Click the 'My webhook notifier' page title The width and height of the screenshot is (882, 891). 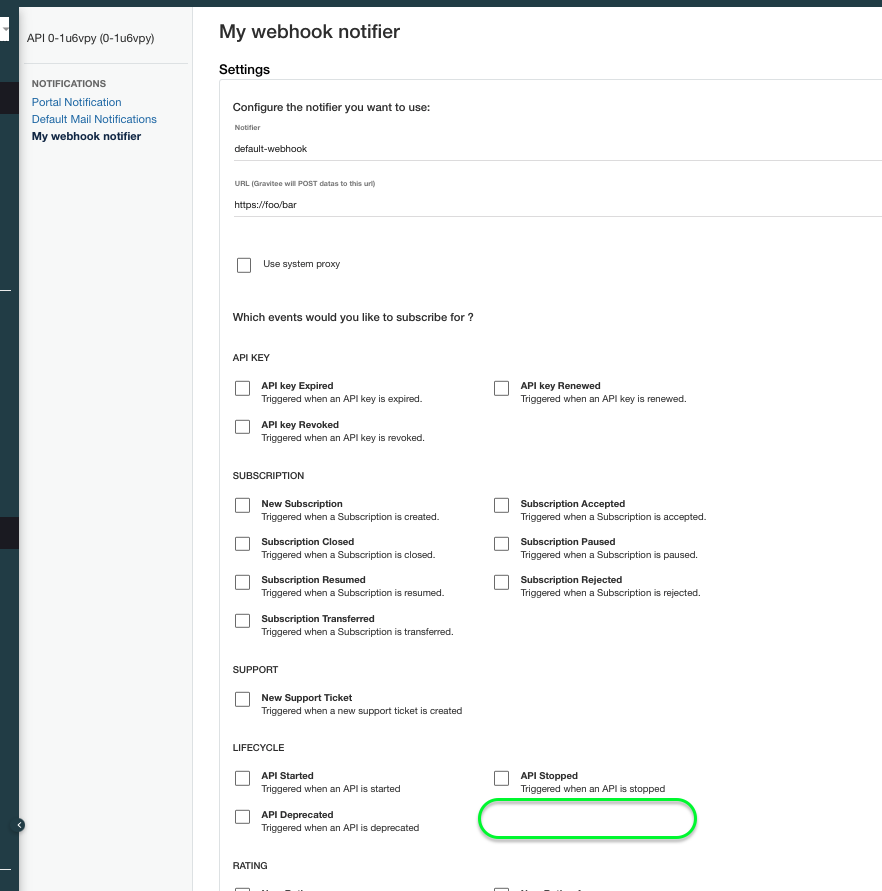(310, 32)
